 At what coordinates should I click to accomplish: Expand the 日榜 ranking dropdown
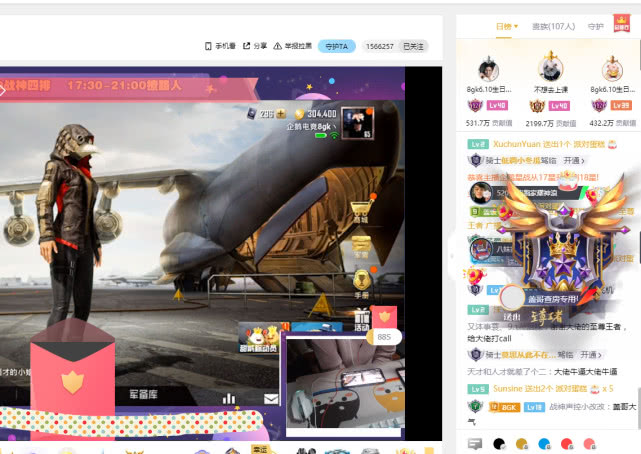507,27
